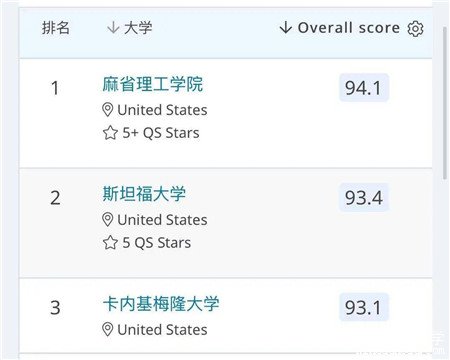Open the 斯坦福大学 university page
This screenshot has width=450, height=360.
144,194
